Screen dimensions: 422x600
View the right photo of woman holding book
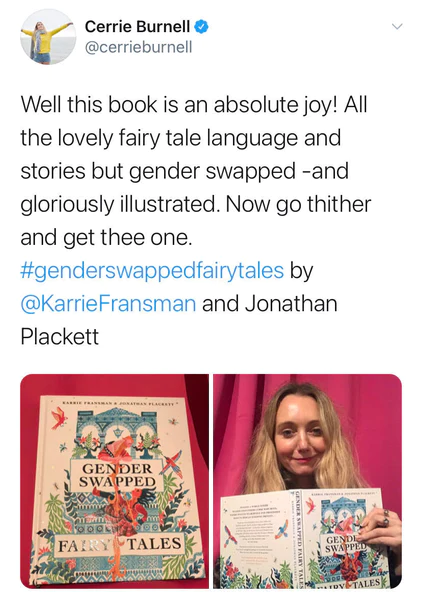[308, 481]
